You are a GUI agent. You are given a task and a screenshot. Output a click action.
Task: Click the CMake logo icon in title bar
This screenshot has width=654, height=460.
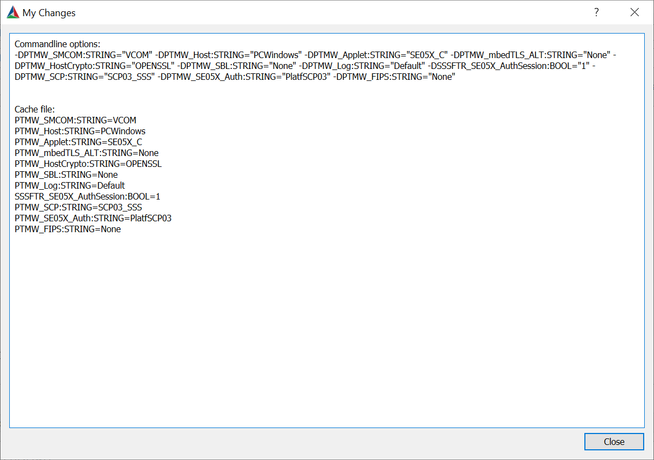[13, 13]
